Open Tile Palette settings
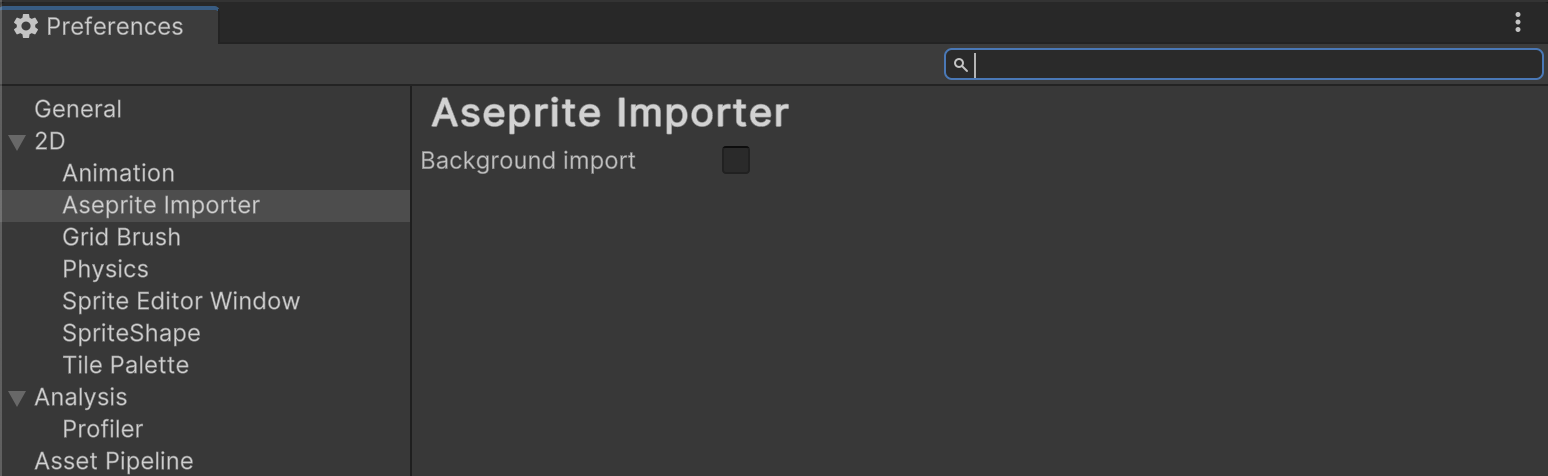This screenshot has width=1548, height=476. (x=125, y=365)
